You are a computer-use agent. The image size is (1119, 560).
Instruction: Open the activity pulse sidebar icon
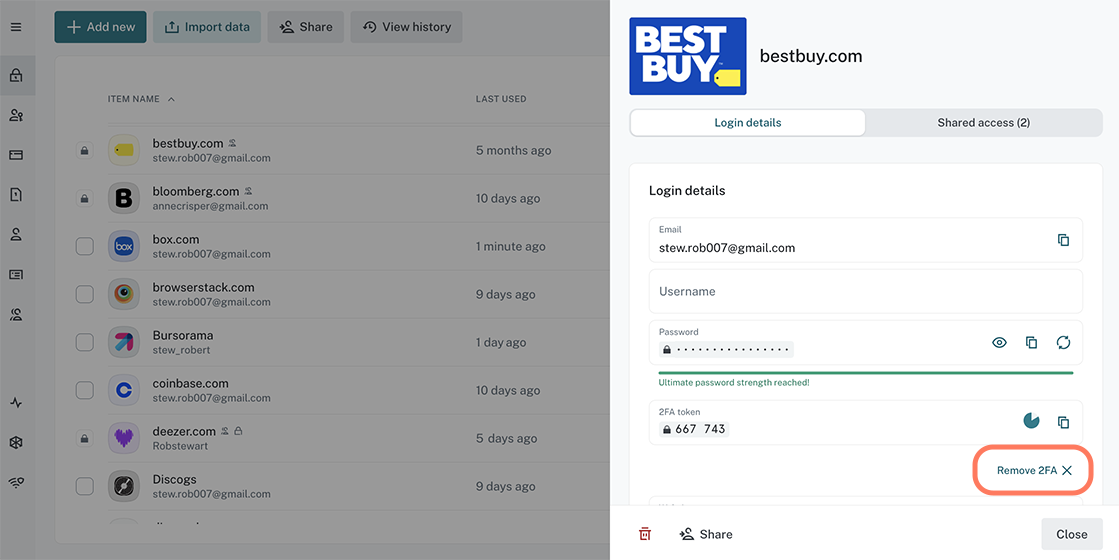pos(16,403)
